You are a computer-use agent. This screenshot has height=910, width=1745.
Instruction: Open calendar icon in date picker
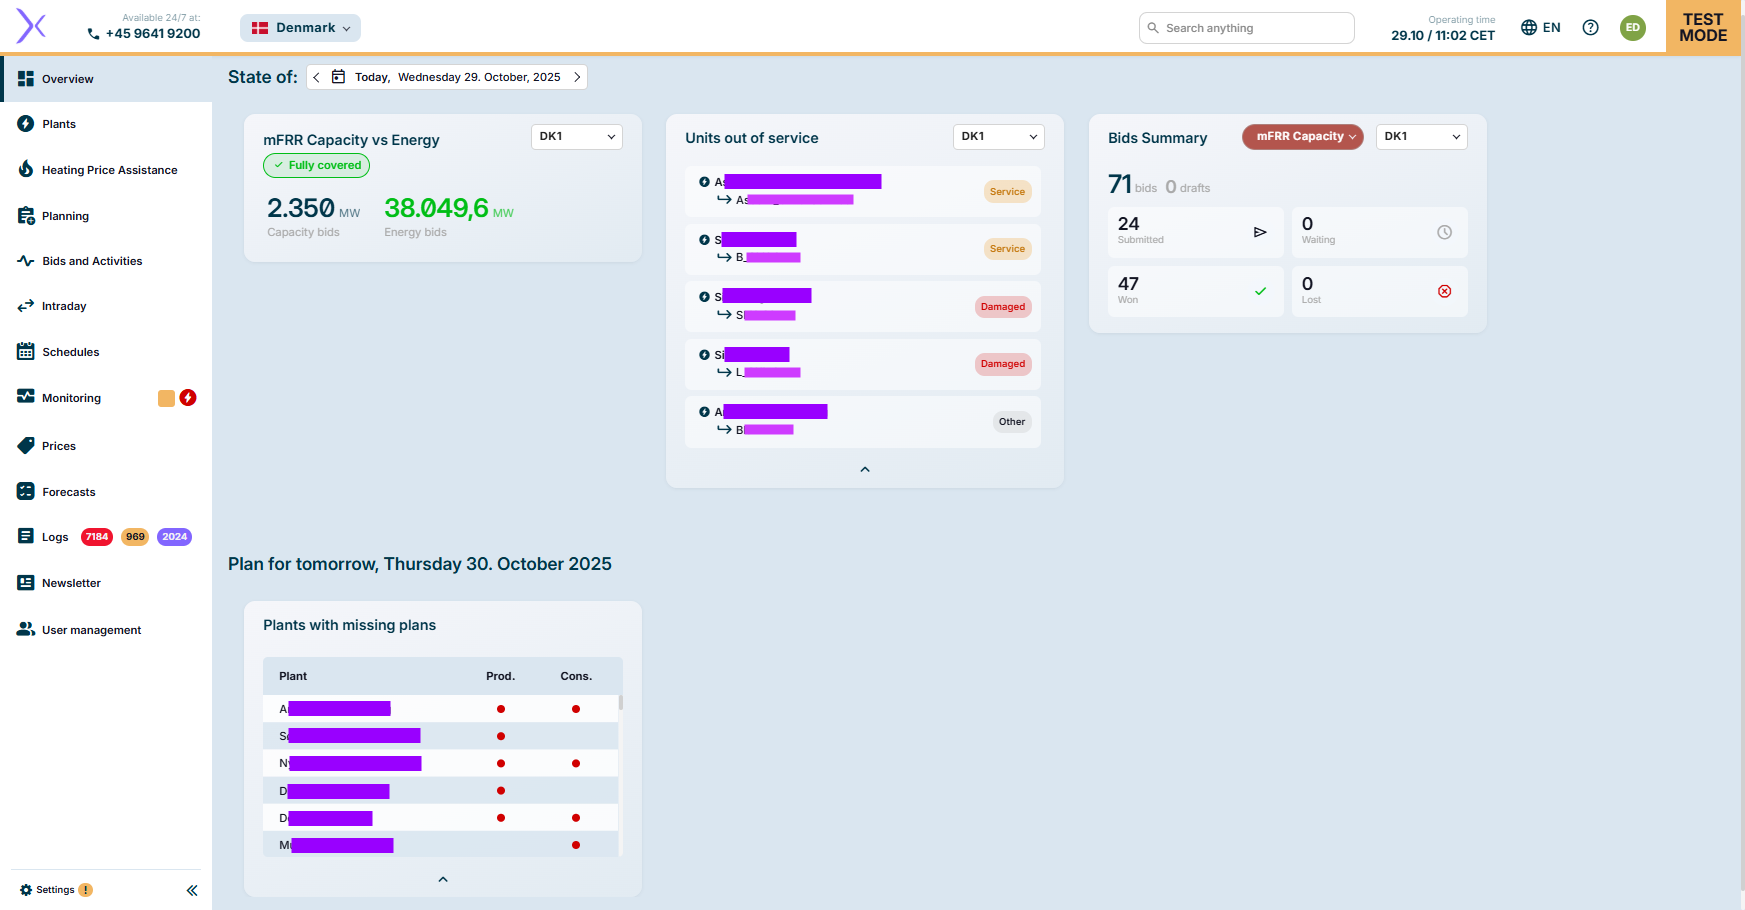(x=338, y=77)
